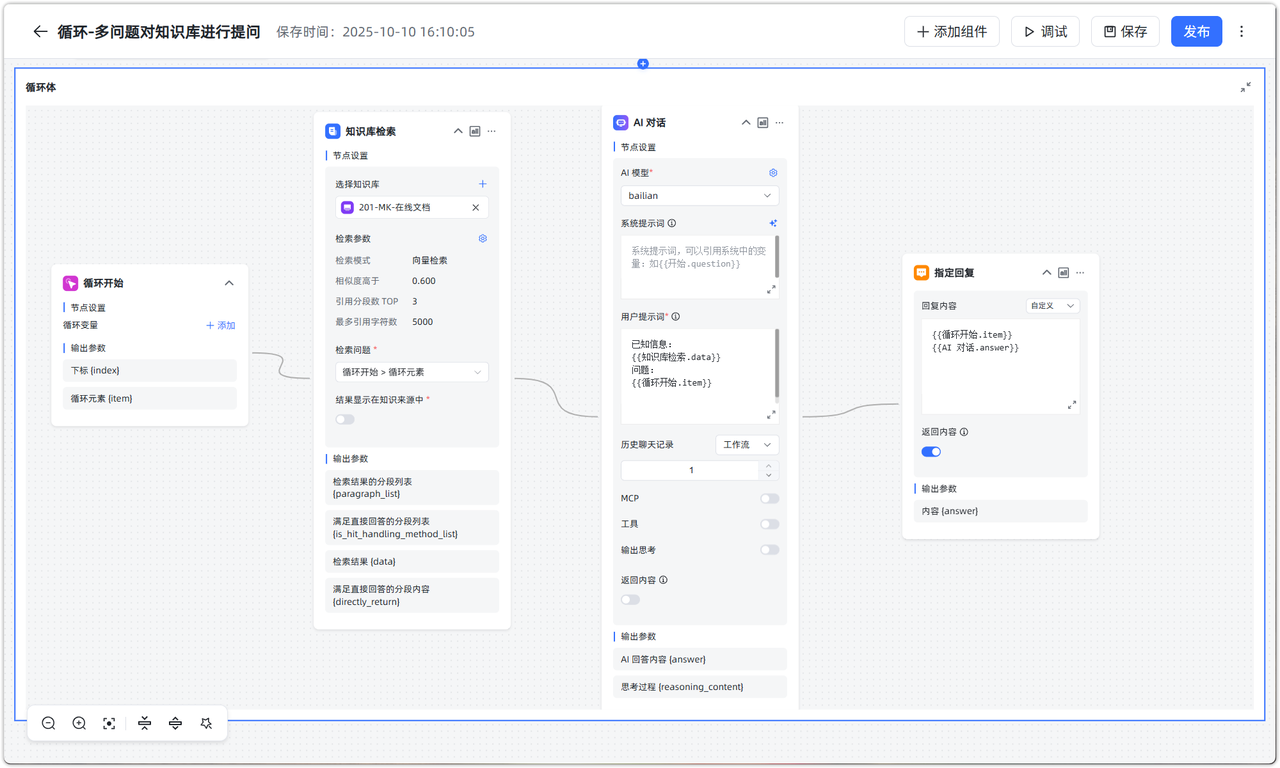Toggle the MCP switch
This screenshot has height=768, width=1280.
(769, 498)
